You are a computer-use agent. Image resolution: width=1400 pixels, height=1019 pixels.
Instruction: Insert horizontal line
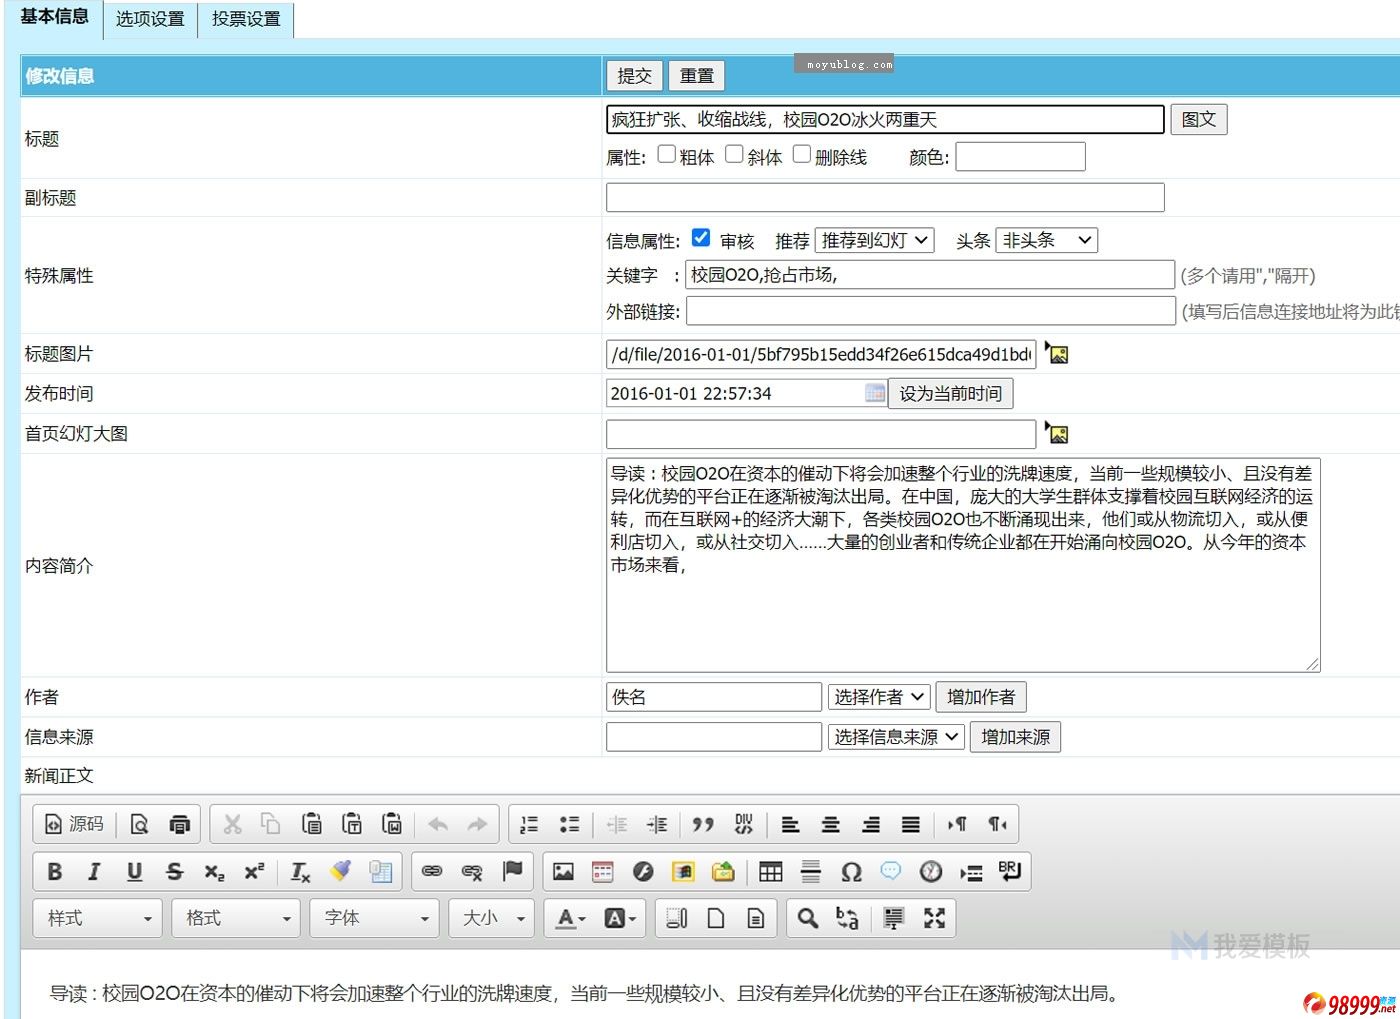tap(811, 872)
